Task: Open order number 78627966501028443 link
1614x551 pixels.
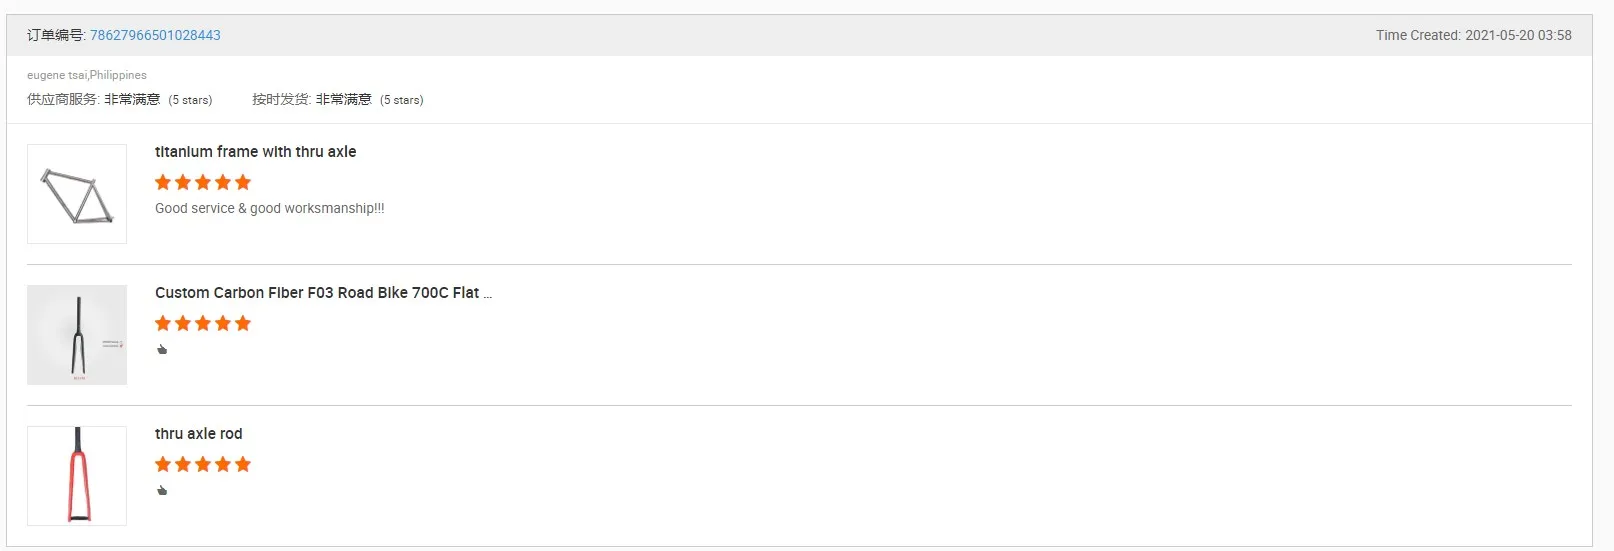Action: tap(155, 35)
